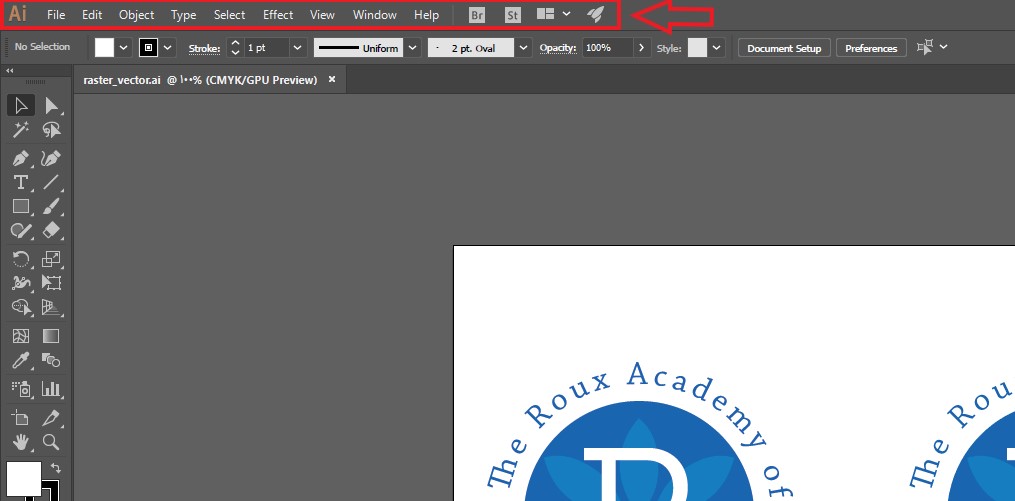Open the Type menu
Viewport: 1015px width, 501px height.
pyautogui.click(x=183, y=15)
